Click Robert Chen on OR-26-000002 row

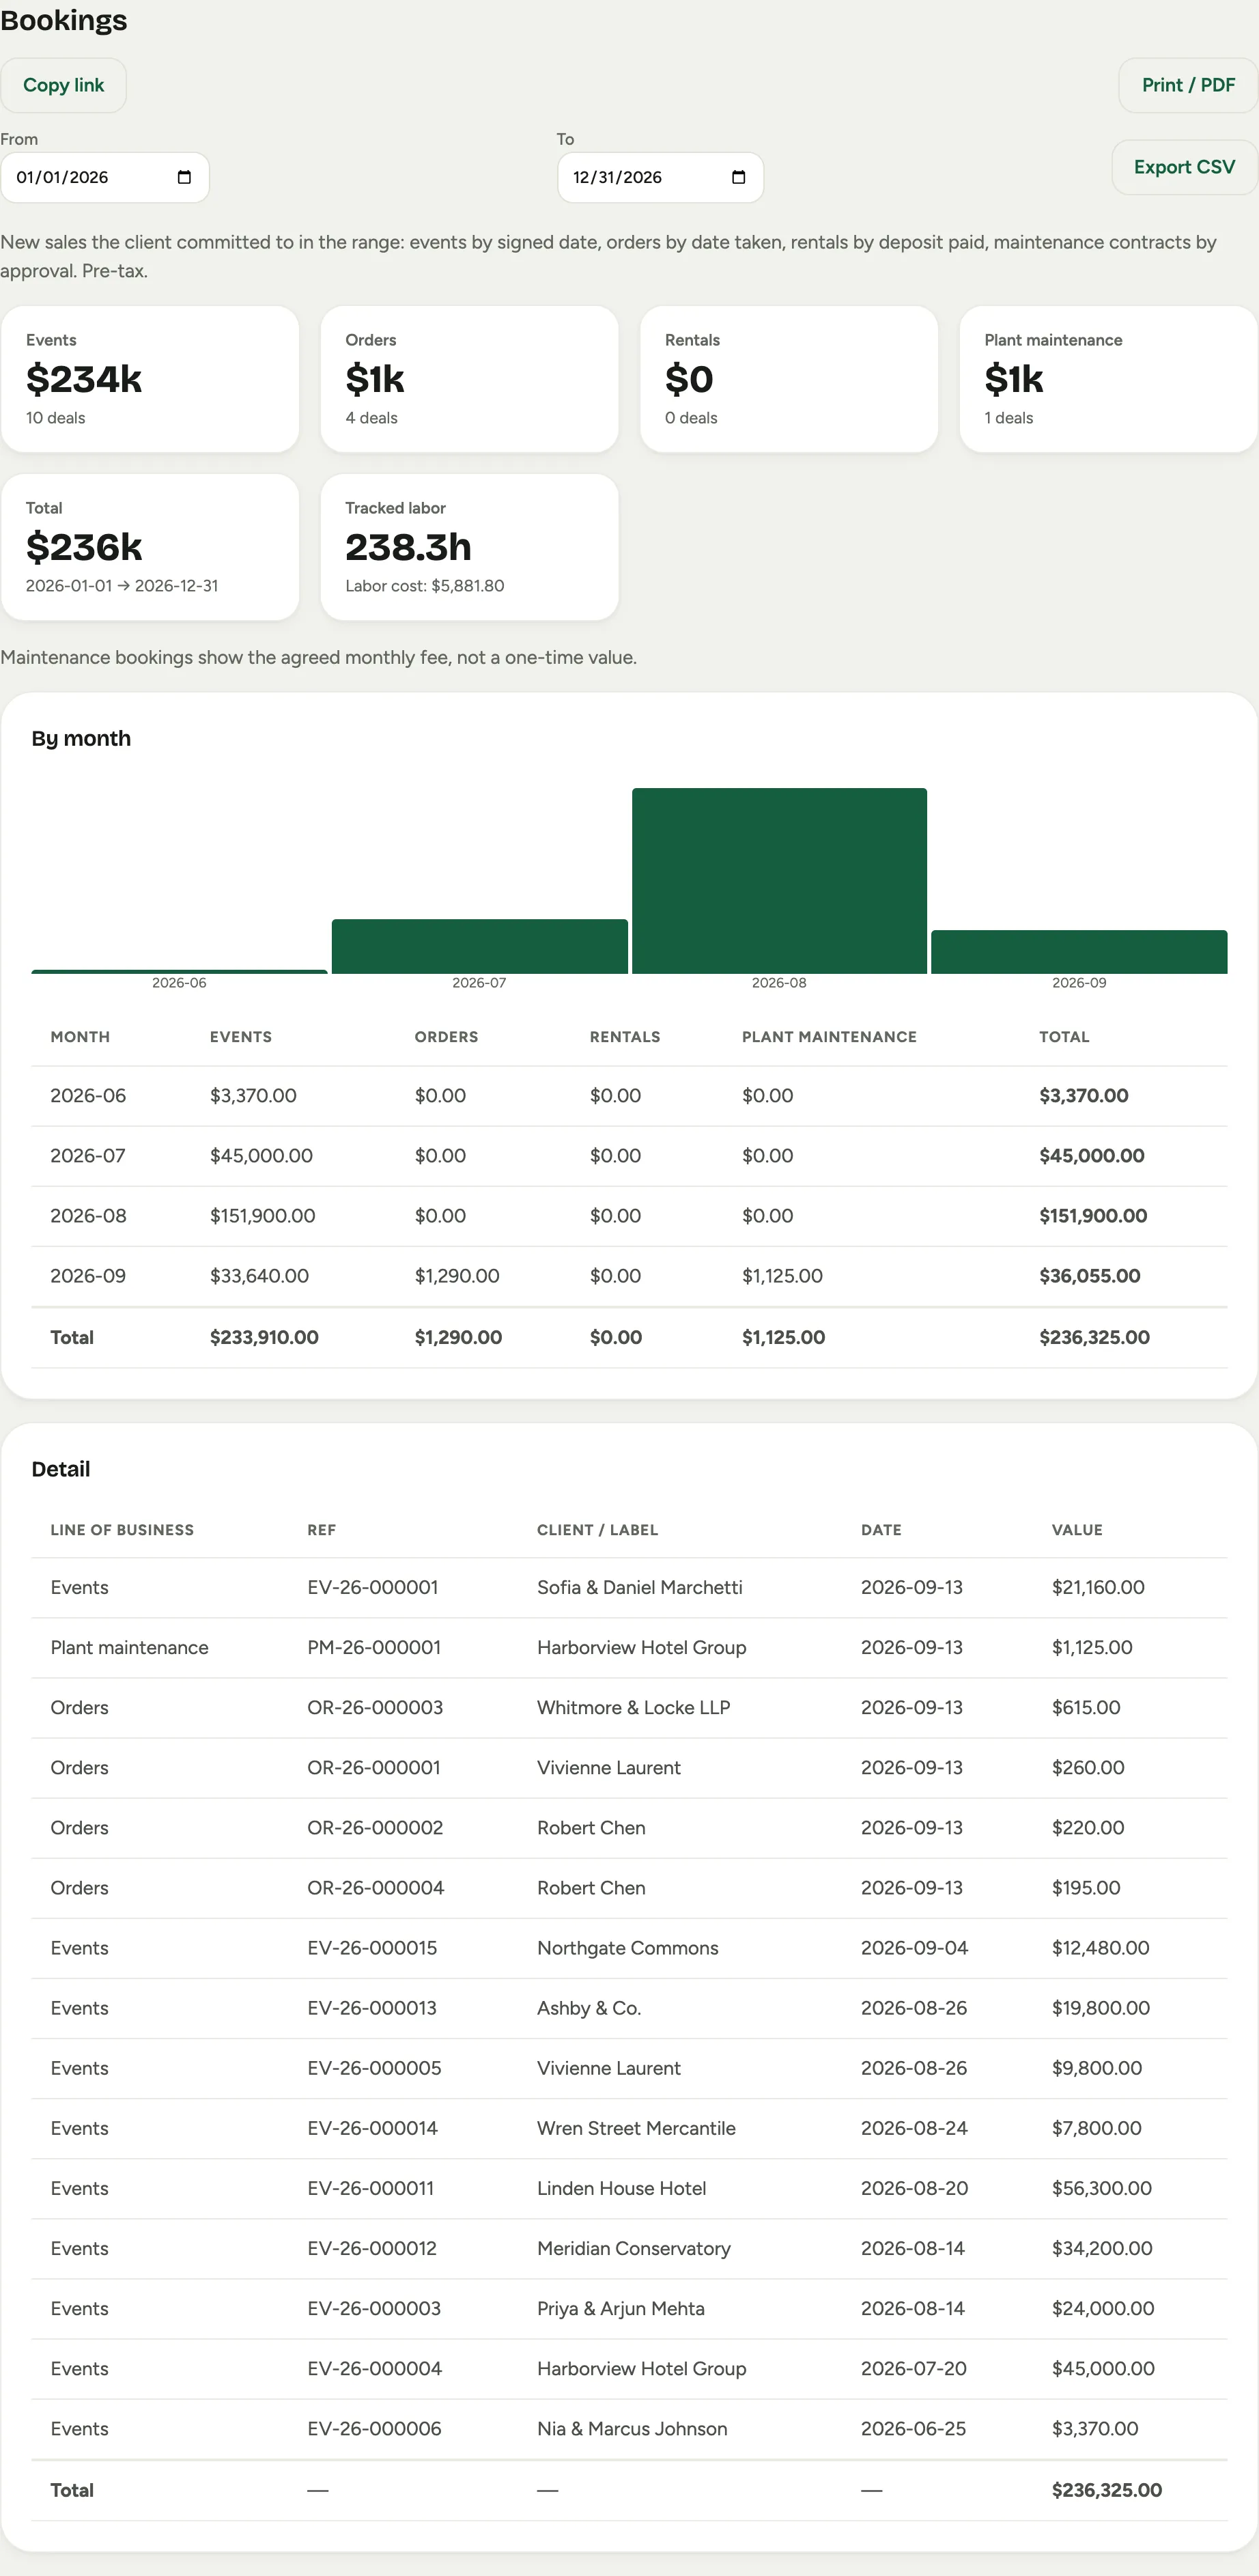591,1827
